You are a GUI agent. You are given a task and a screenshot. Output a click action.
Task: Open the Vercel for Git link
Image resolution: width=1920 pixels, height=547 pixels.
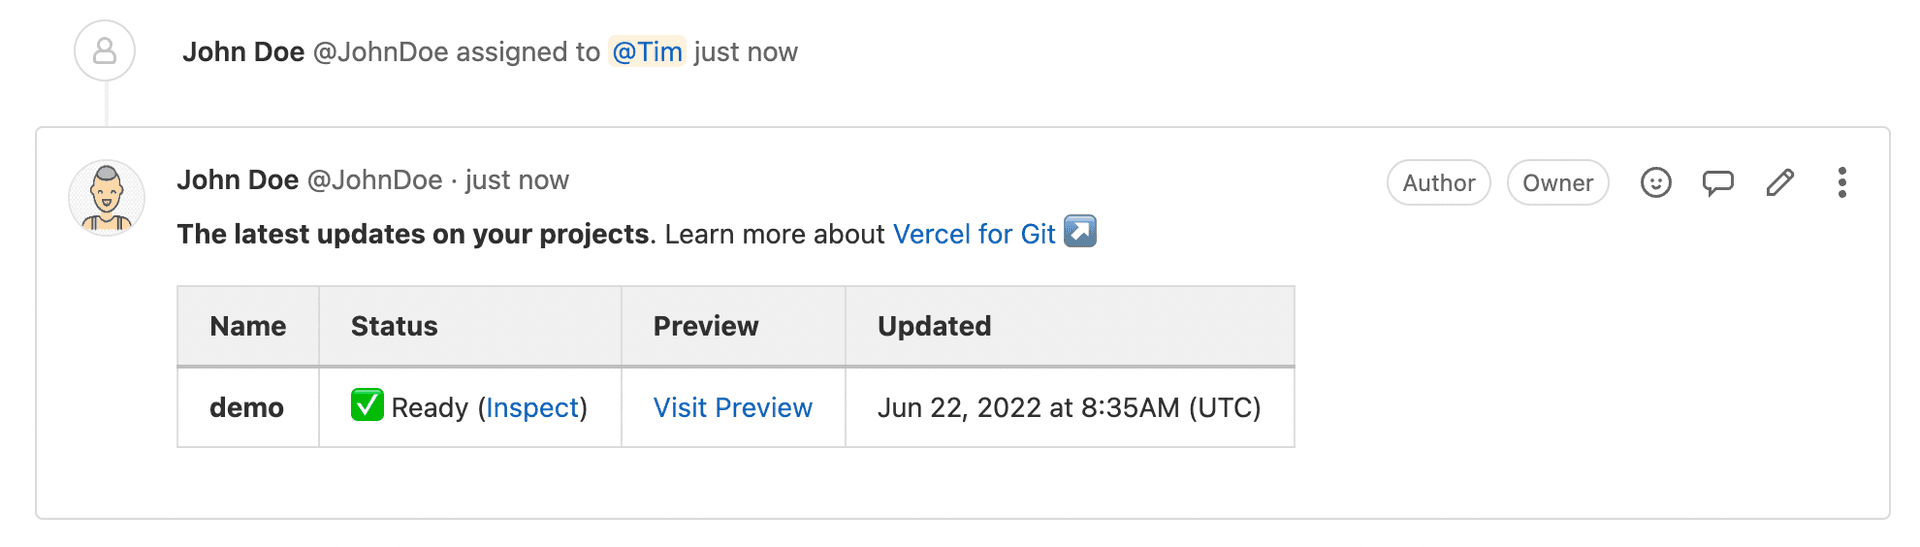click(974, 234)
